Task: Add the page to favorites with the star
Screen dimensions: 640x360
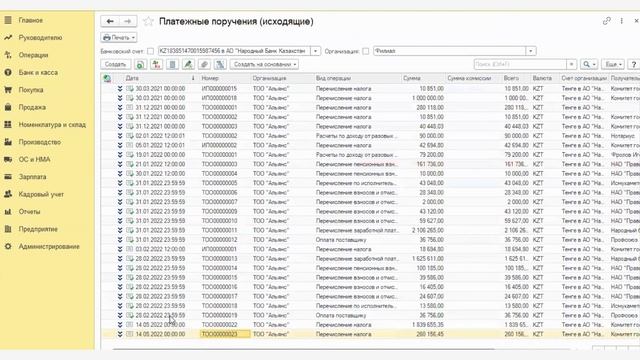Action: coord(148,21)
